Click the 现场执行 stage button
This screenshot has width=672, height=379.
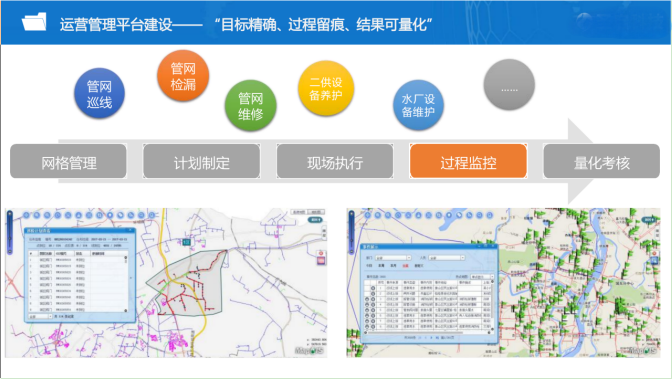(x=335, y=161)
